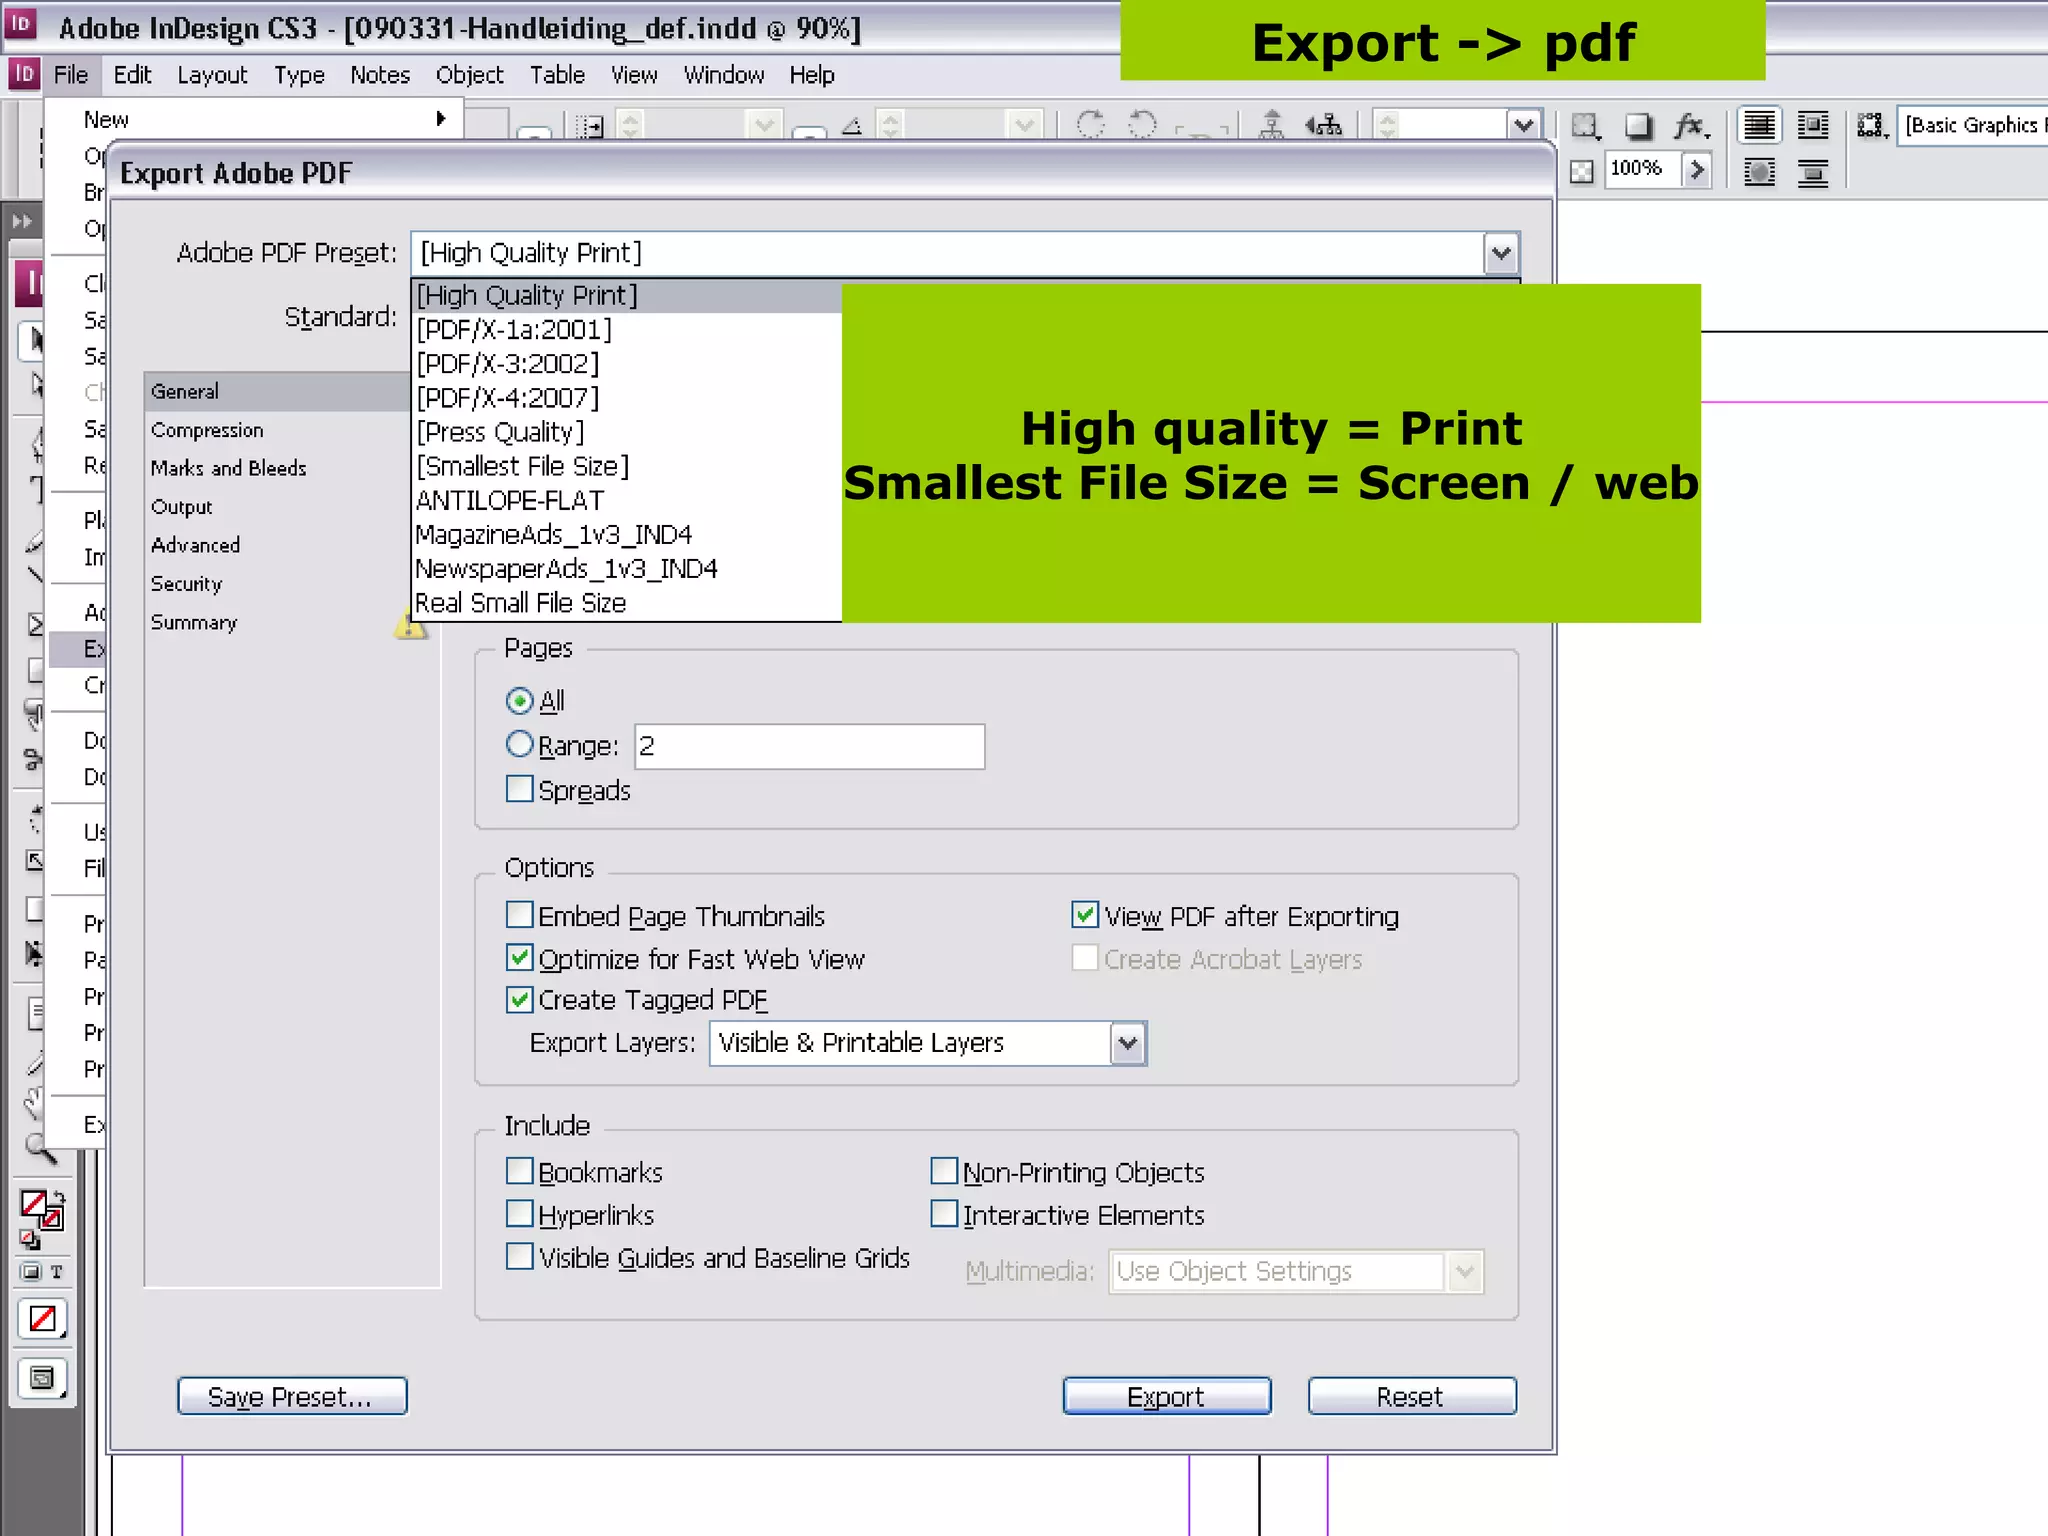Switch to the Compression pane
This screenshot has width=2048, height=1536.
(207, 430)
